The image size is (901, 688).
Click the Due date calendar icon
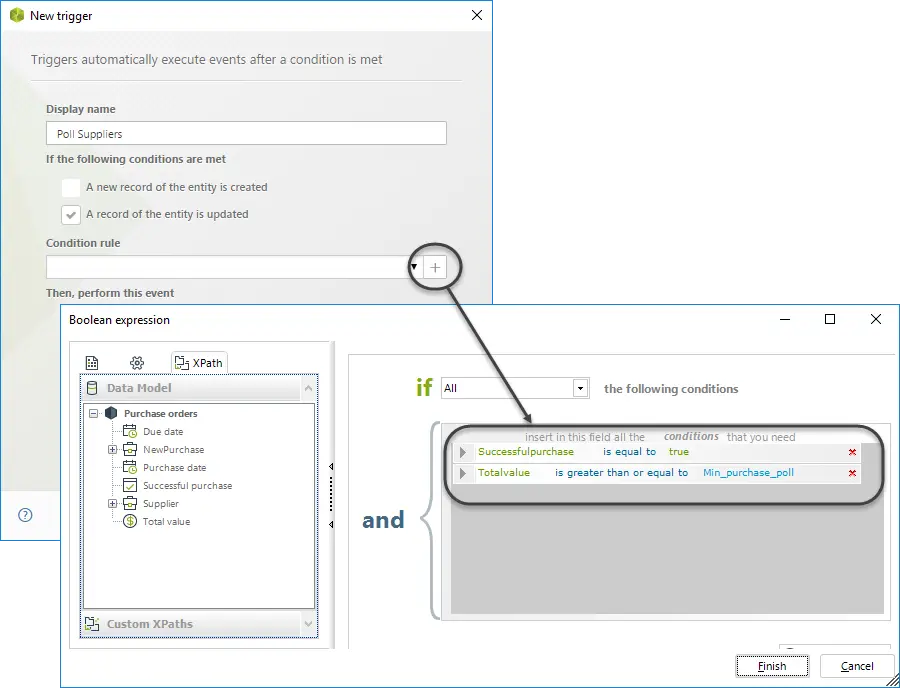click(x=130, y=431)
